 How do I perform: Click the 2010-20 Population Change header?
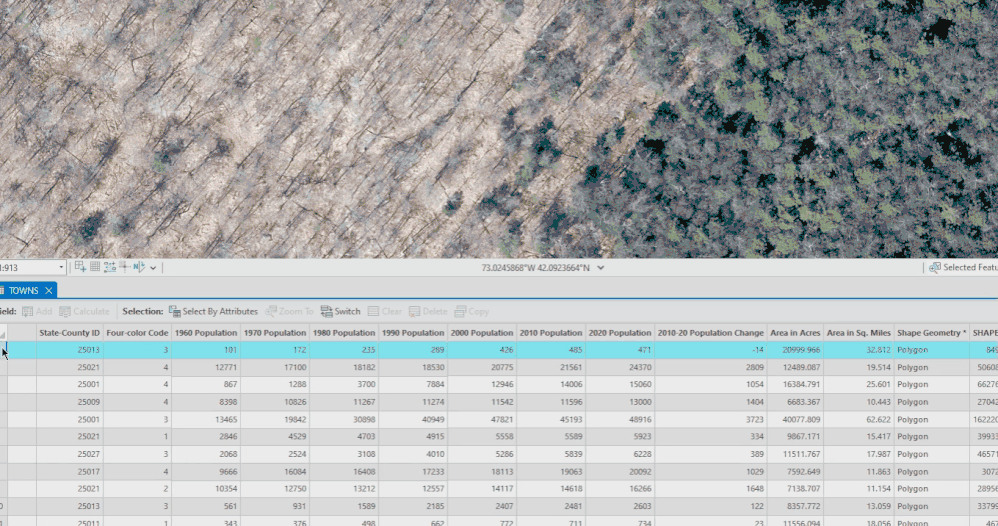(710, 333)
